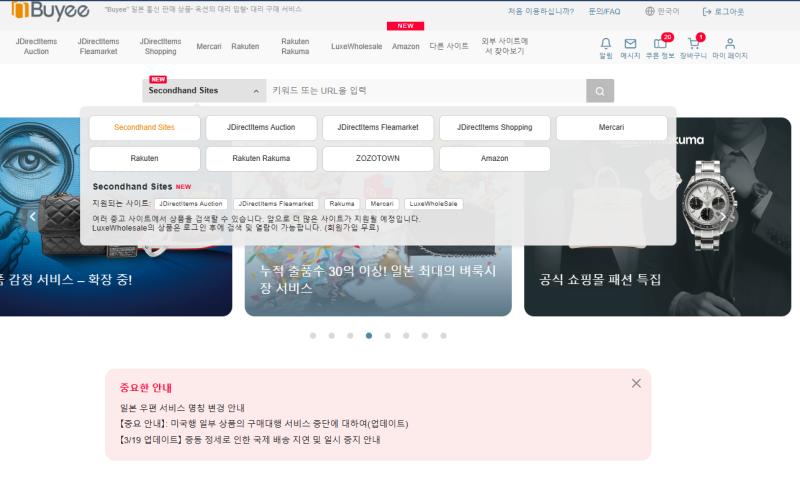
Task: Click the Buyee logo
Action: [x=50, y=10]
